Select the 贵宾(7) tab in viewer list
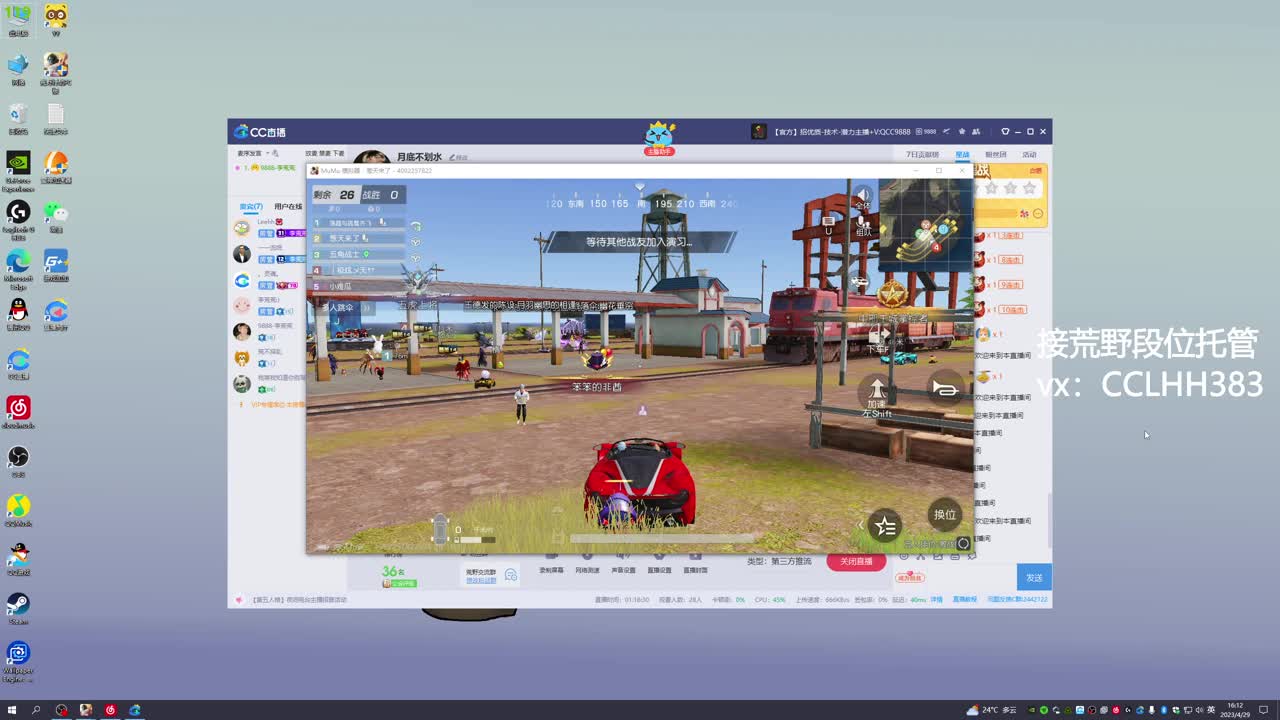Screen dimensions: 1280x720 (x=251, y=207)
